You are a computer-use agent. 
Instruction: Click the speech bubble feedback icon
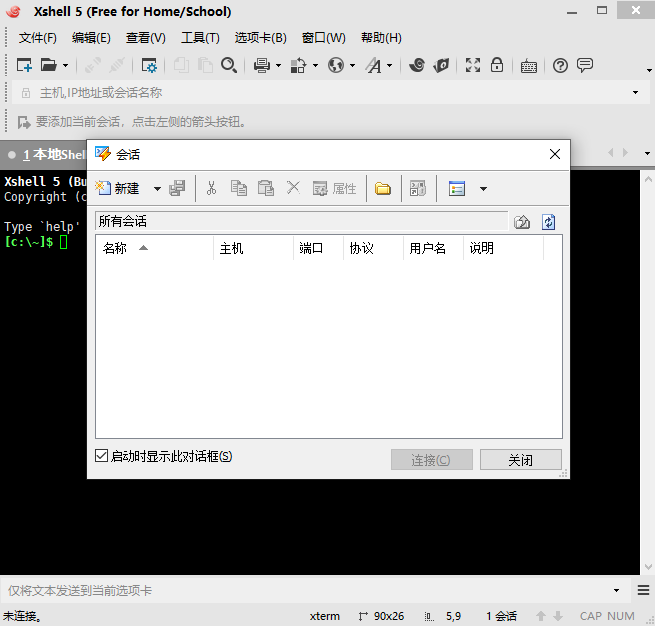585,65
